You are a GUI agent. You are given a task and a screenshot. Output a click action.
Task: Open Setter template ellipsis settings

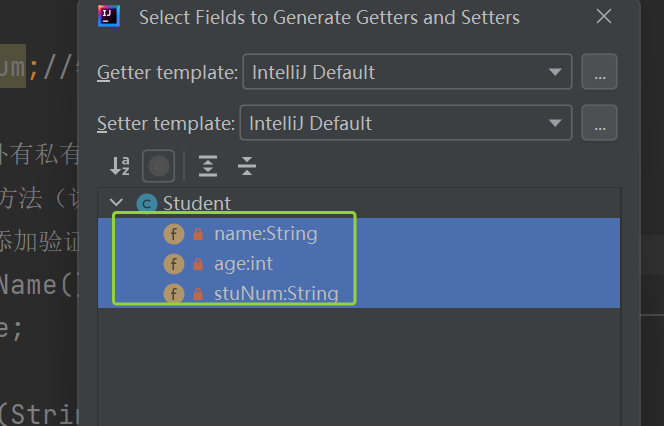pos(599,123)
